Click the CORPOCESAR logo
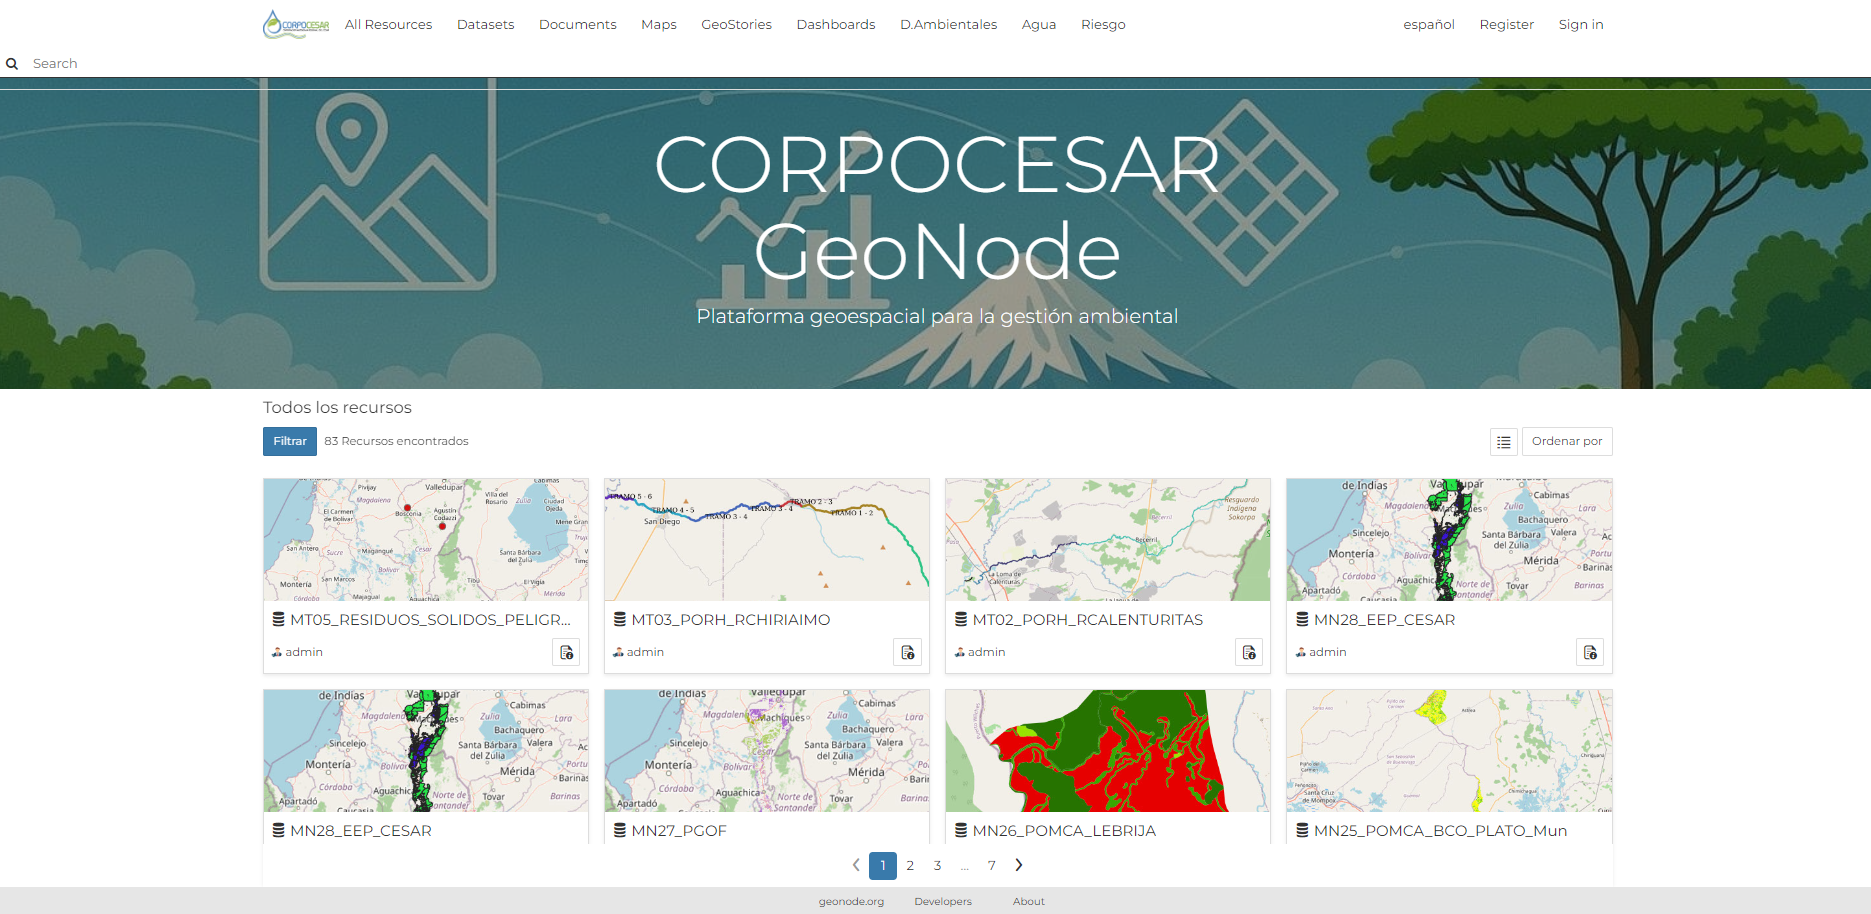The width and height of the screenshot is (1871, 914). coord(296,24)
